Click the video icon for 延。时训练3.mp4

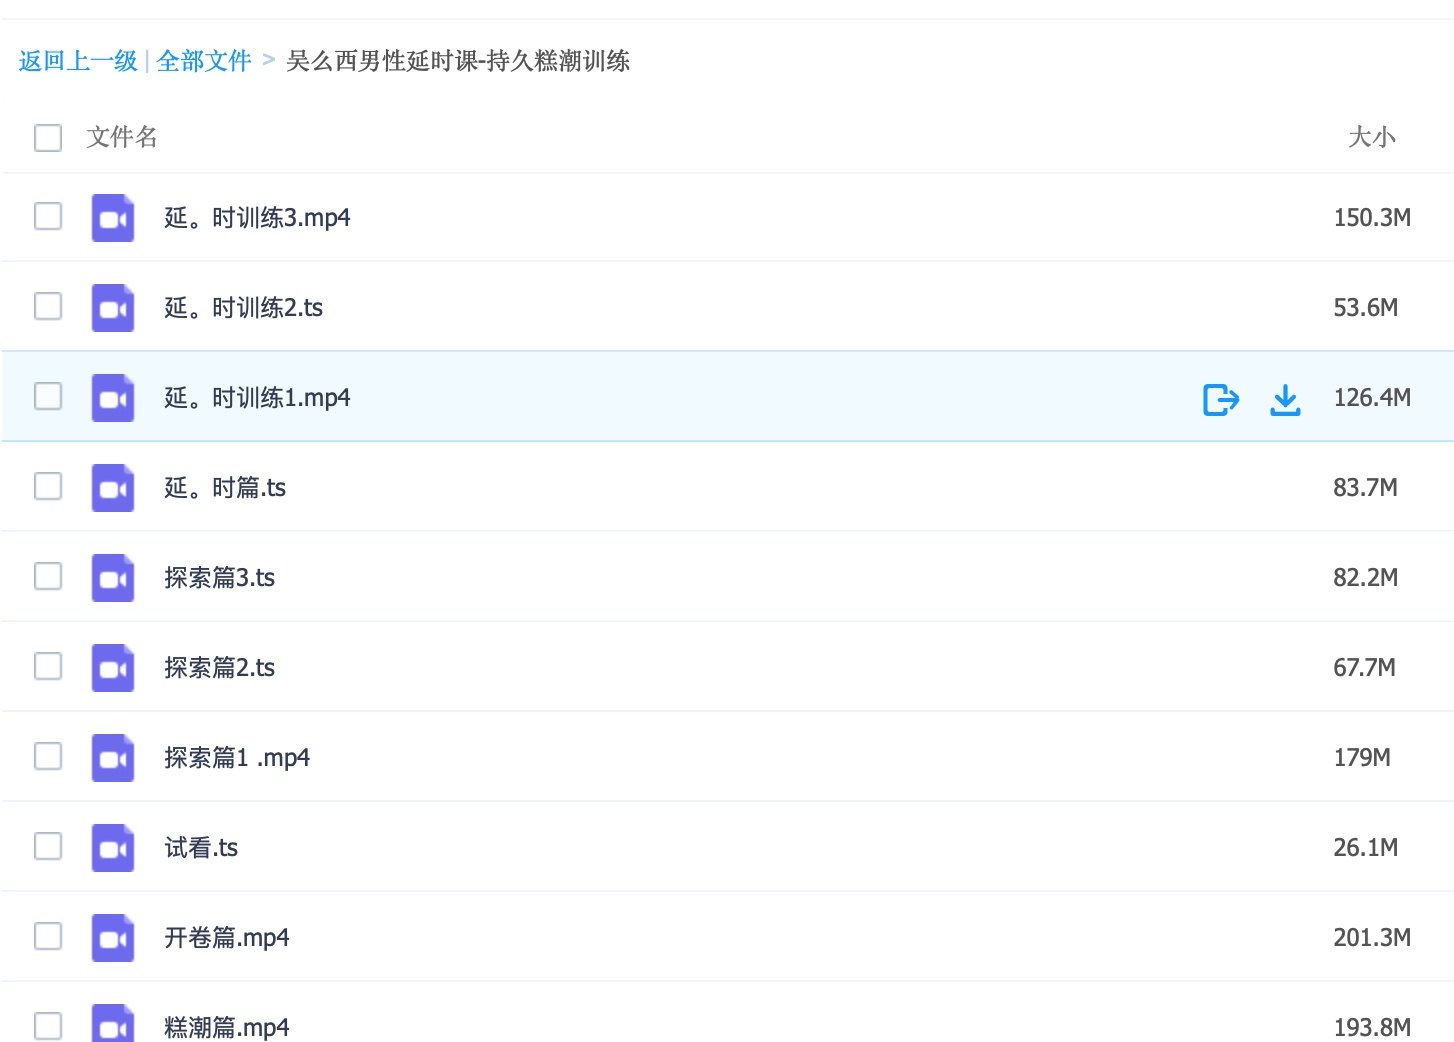113,218
